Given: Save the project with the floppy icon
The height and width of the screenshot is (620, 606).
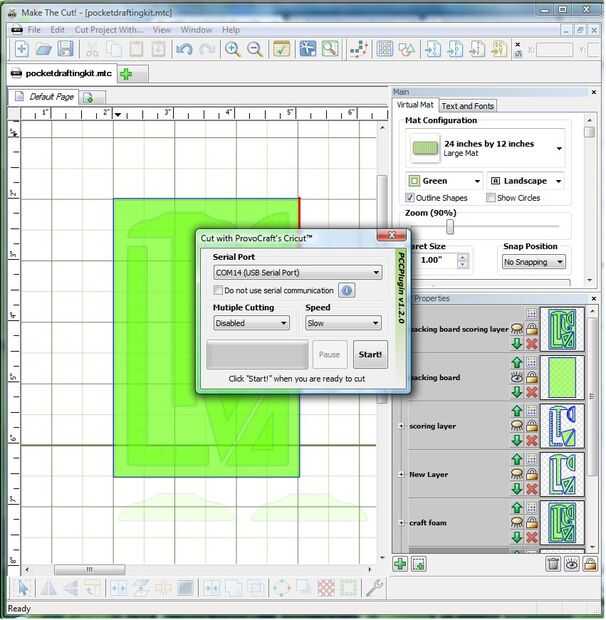Looking at the screenshot, I should coord(66,49).
